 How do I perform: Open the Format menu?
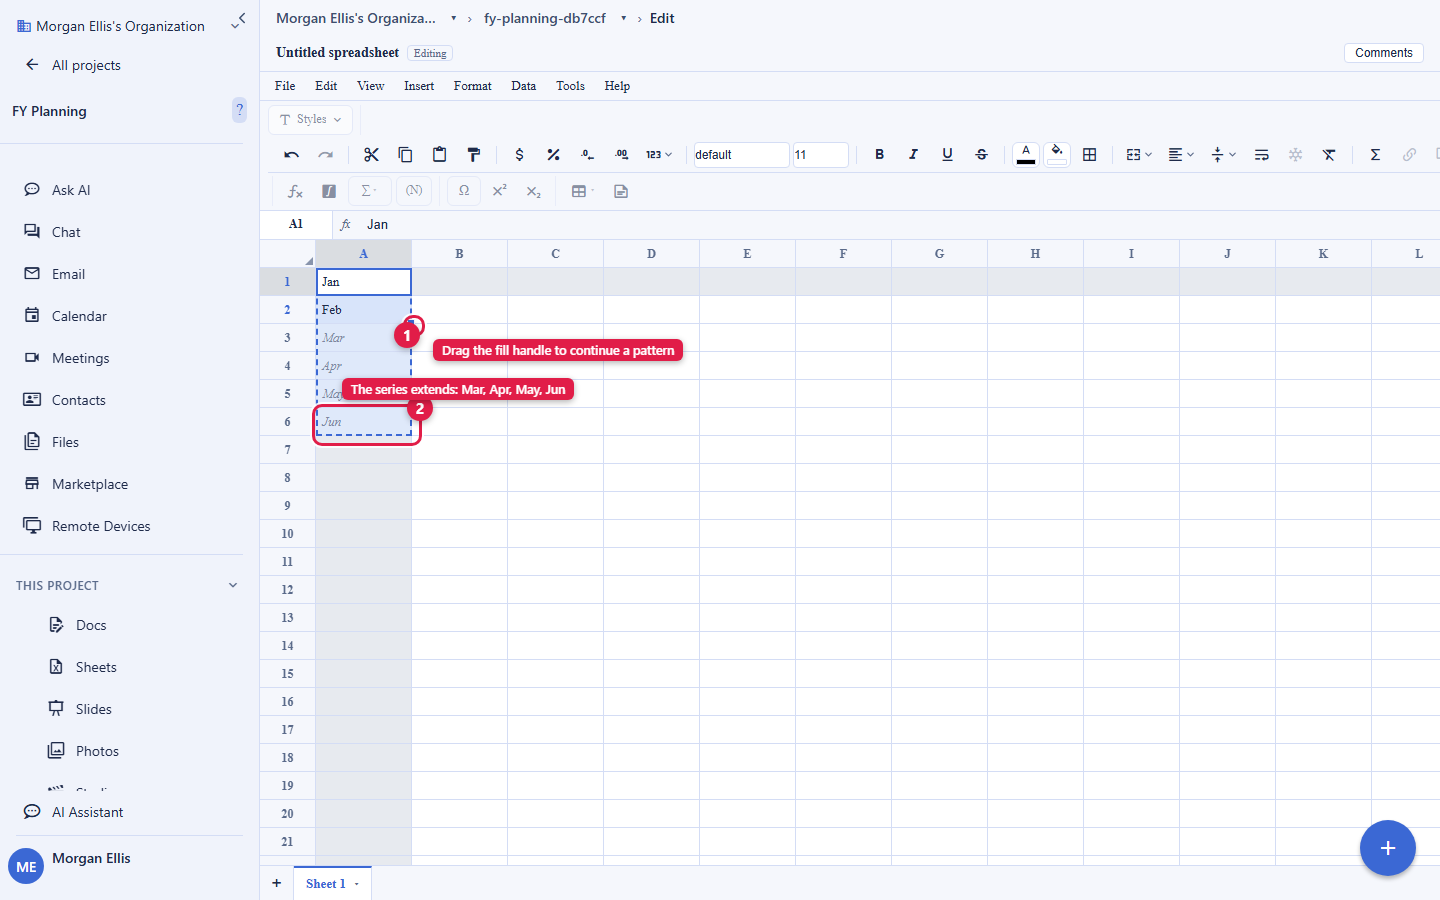(x=472, y=86)
